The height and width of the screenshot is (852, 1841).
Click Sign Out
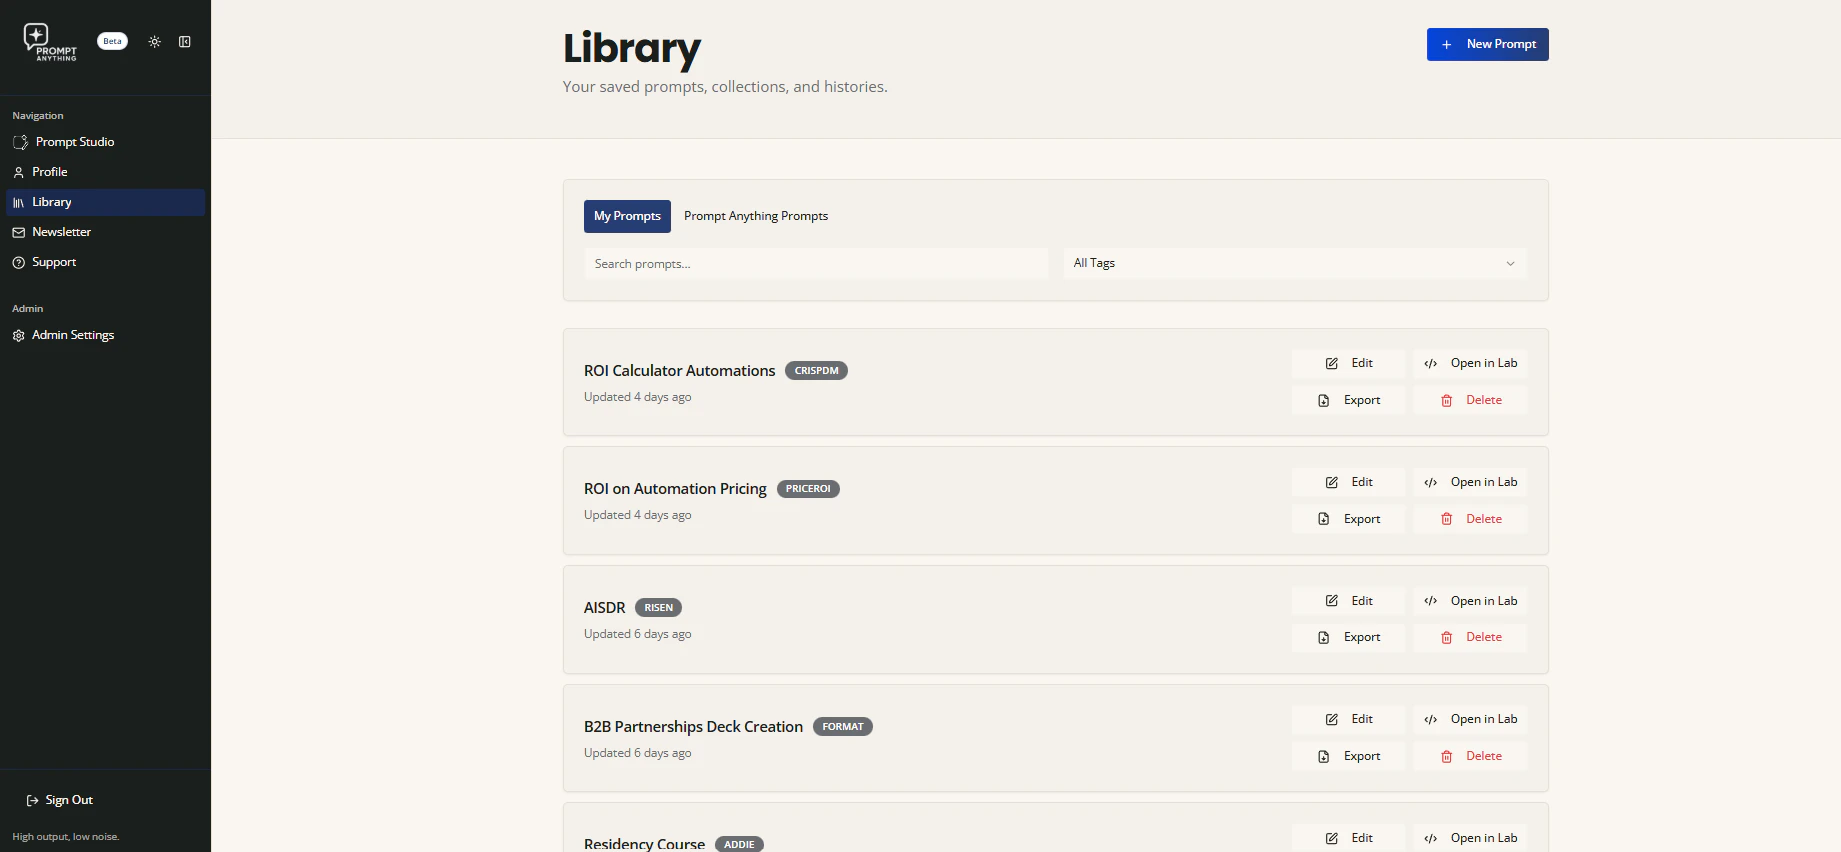60,800
